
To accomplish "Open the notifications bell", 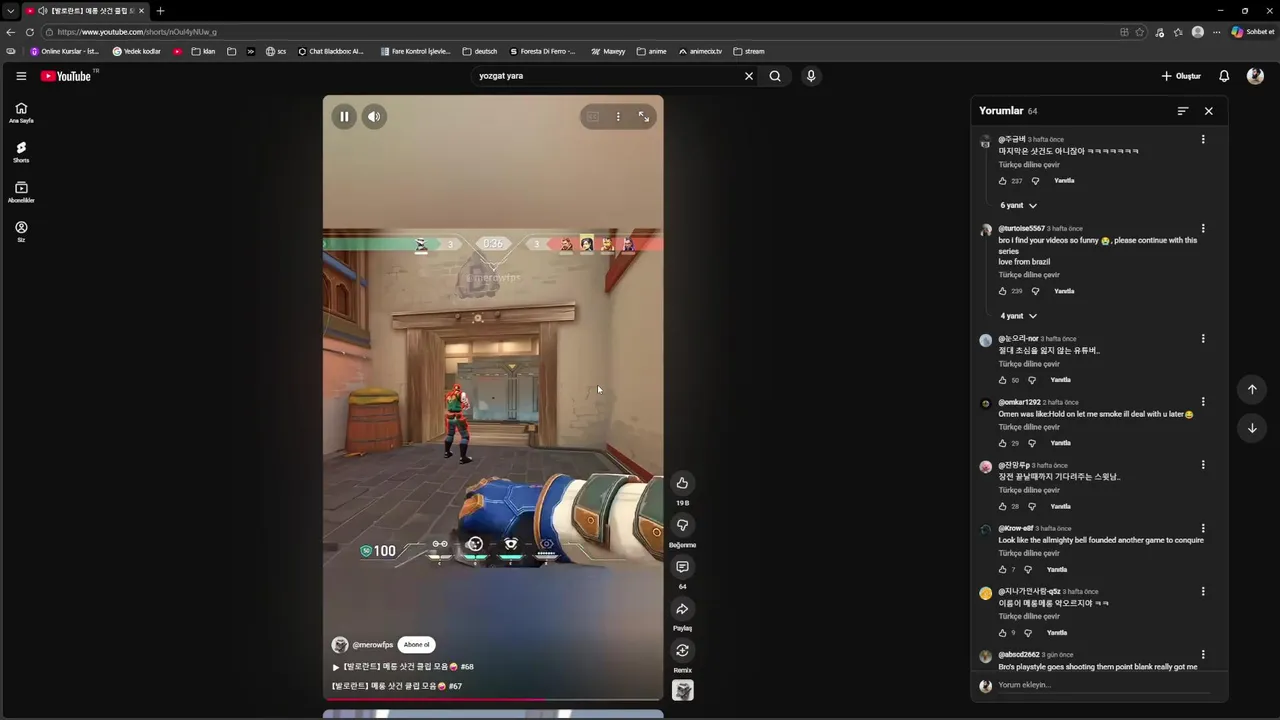I will pos(1224,76).
